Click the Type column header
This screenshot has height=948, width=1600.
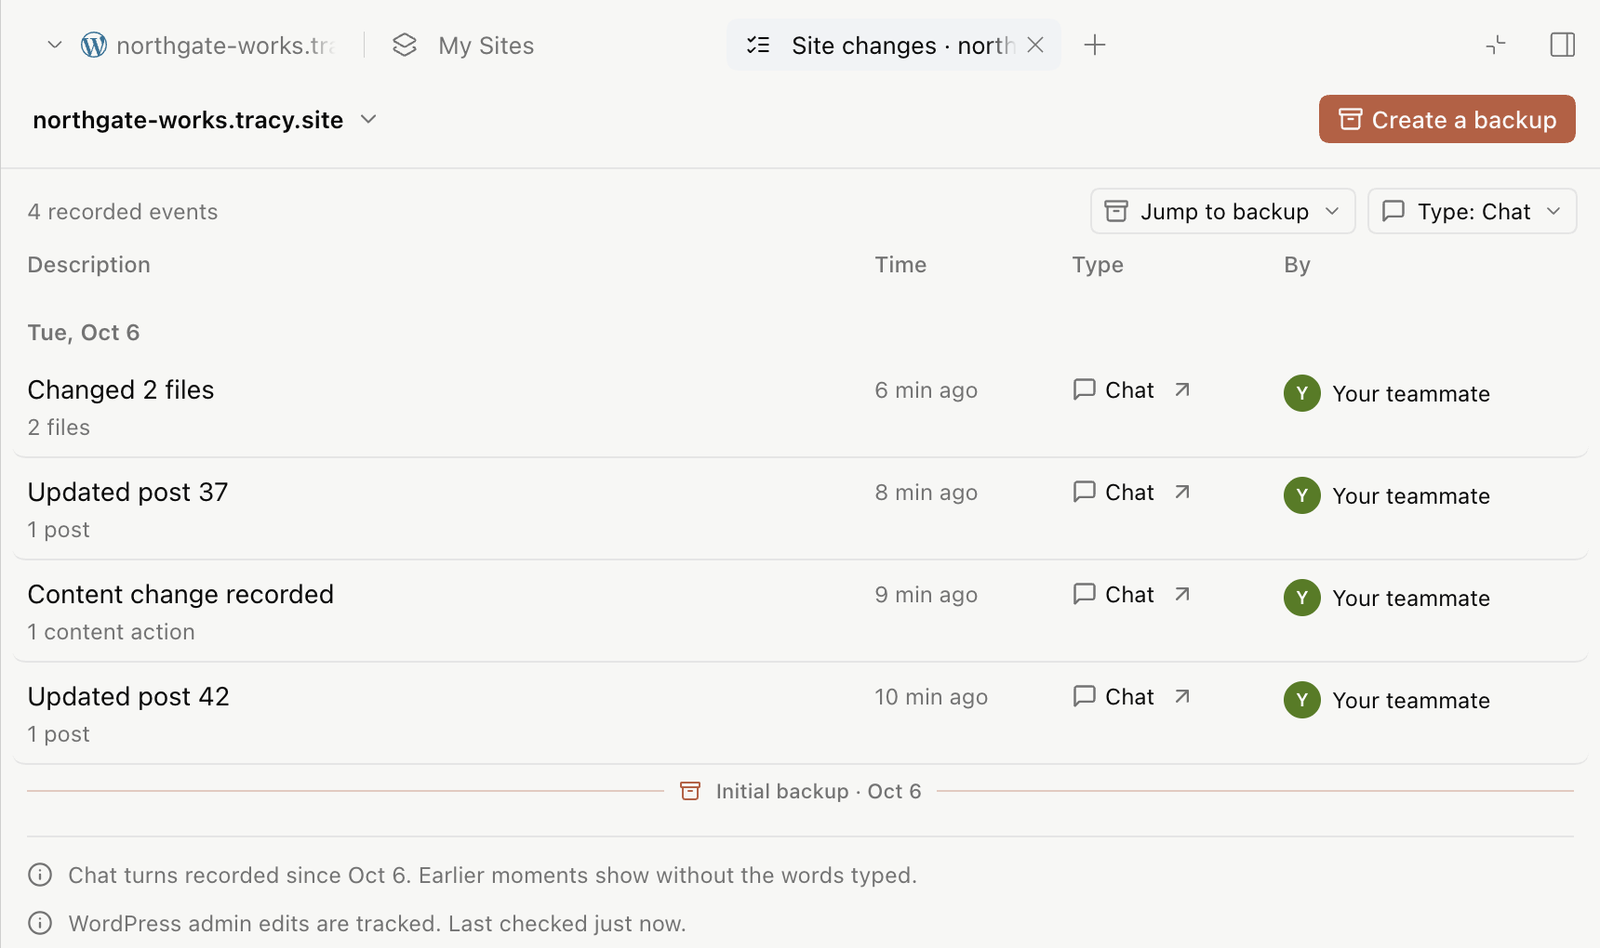[x=1098, y=265]
